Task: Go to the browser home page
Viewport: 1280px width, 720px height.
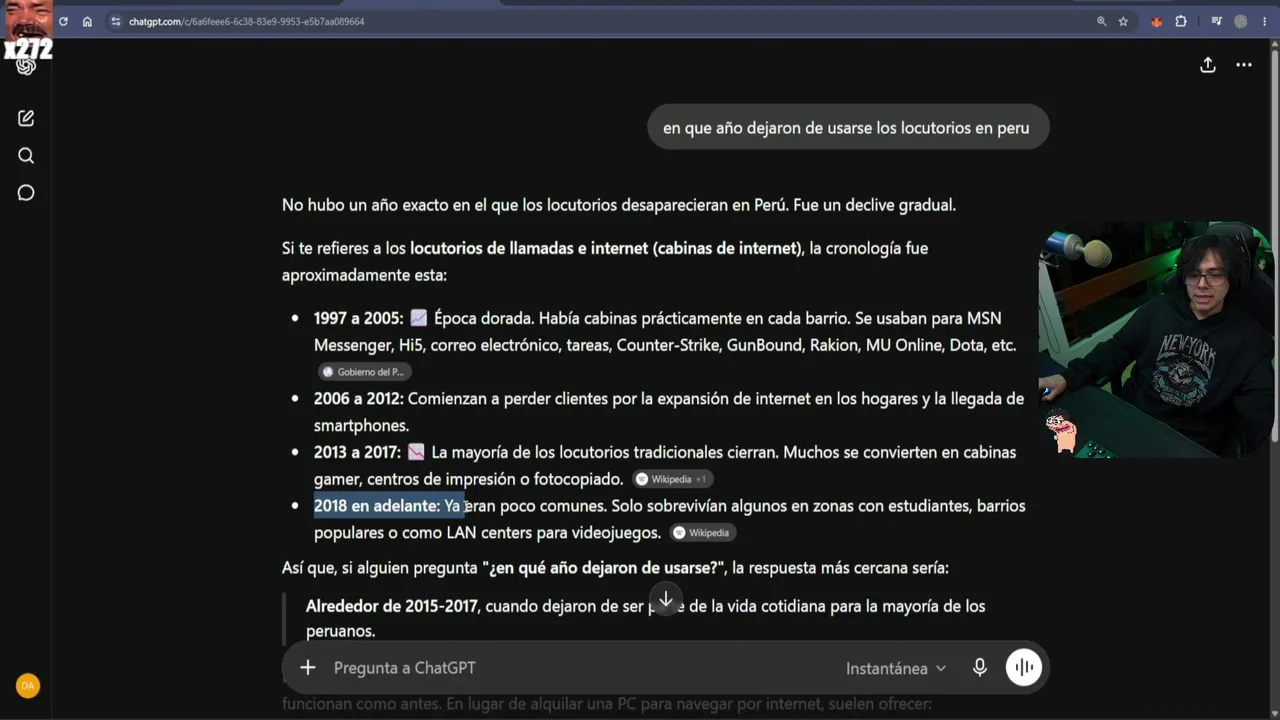Action: 87,21
